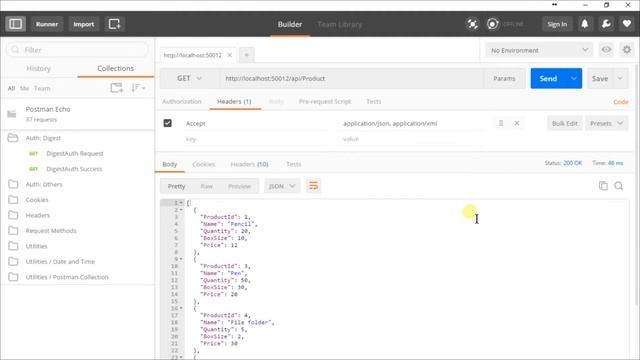
Task: Click the new header key field
Action: click(255, 139)
